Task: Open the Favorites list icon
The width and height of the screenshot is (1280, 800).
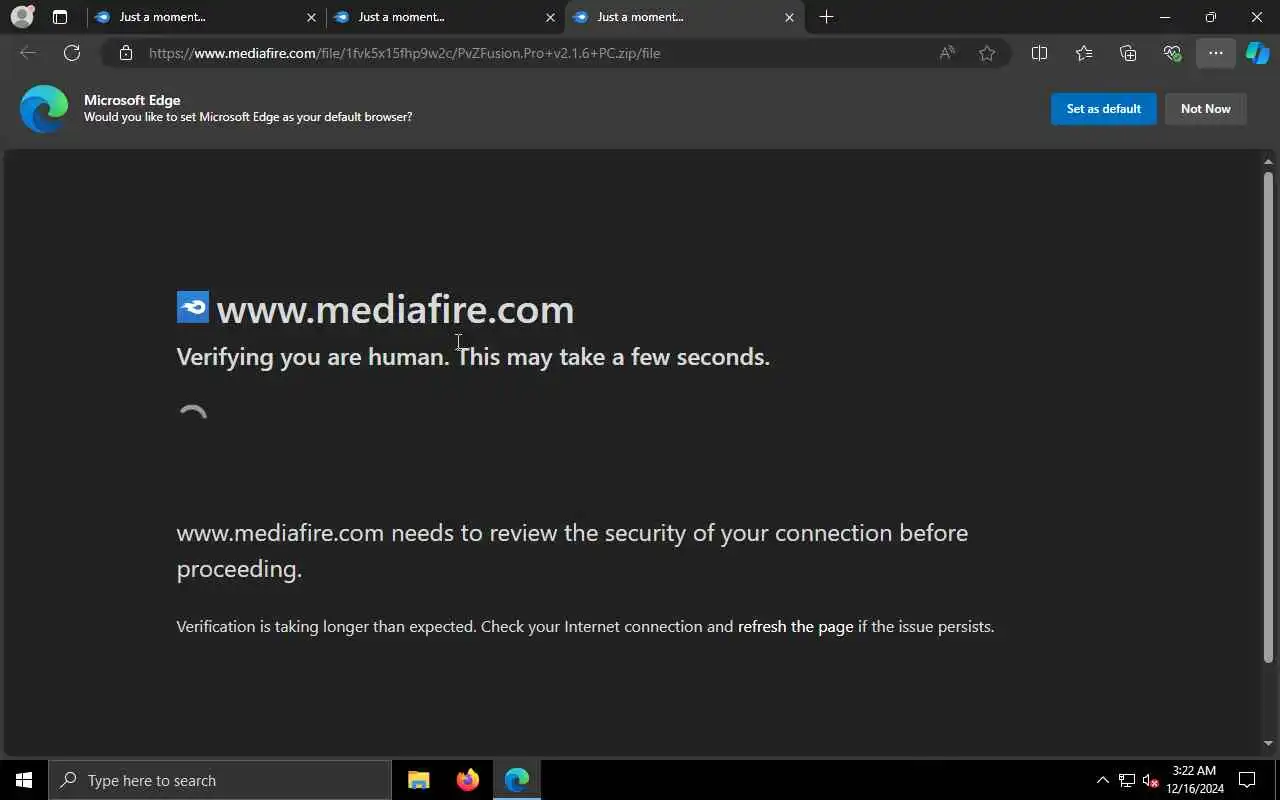Action: [x=1084, y=53]
